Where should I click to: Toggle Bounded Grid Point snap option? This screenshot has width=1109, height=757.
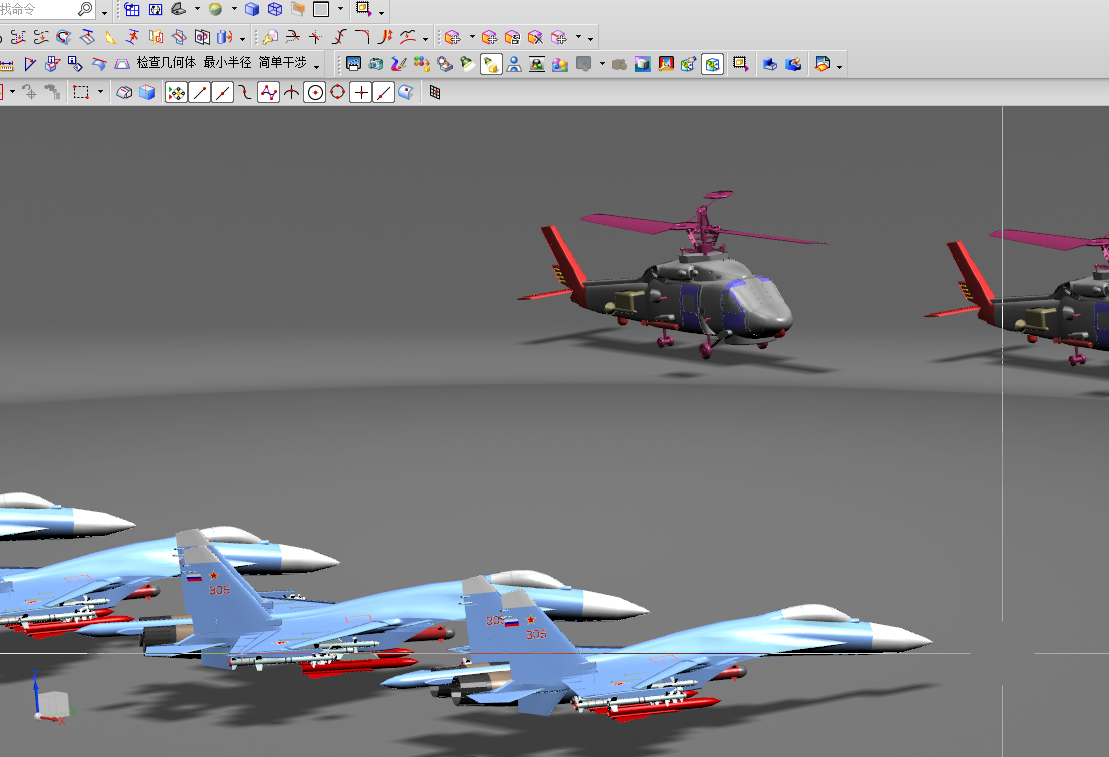[x=435, y=93]
